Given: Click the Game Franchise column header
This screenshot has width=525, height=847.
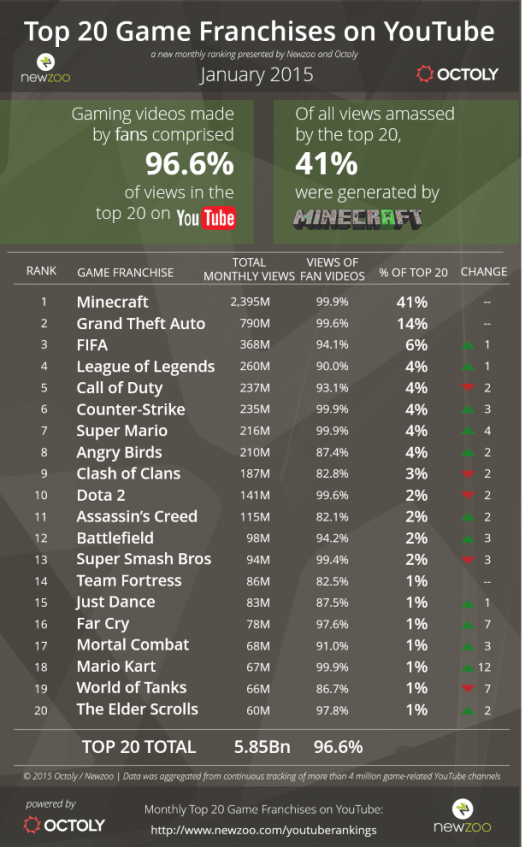Looking at the screenshot, I should [125, 272].
